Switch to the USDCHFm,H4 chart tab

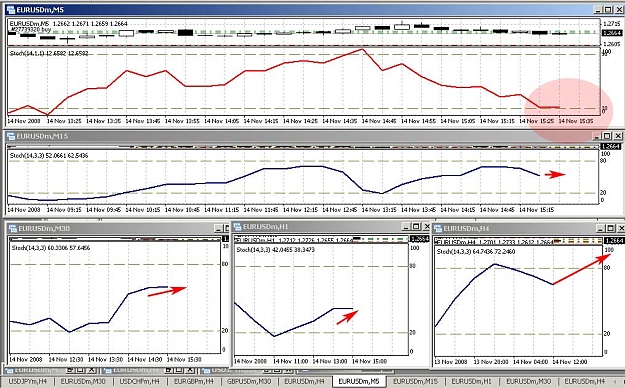click(140, 382)
